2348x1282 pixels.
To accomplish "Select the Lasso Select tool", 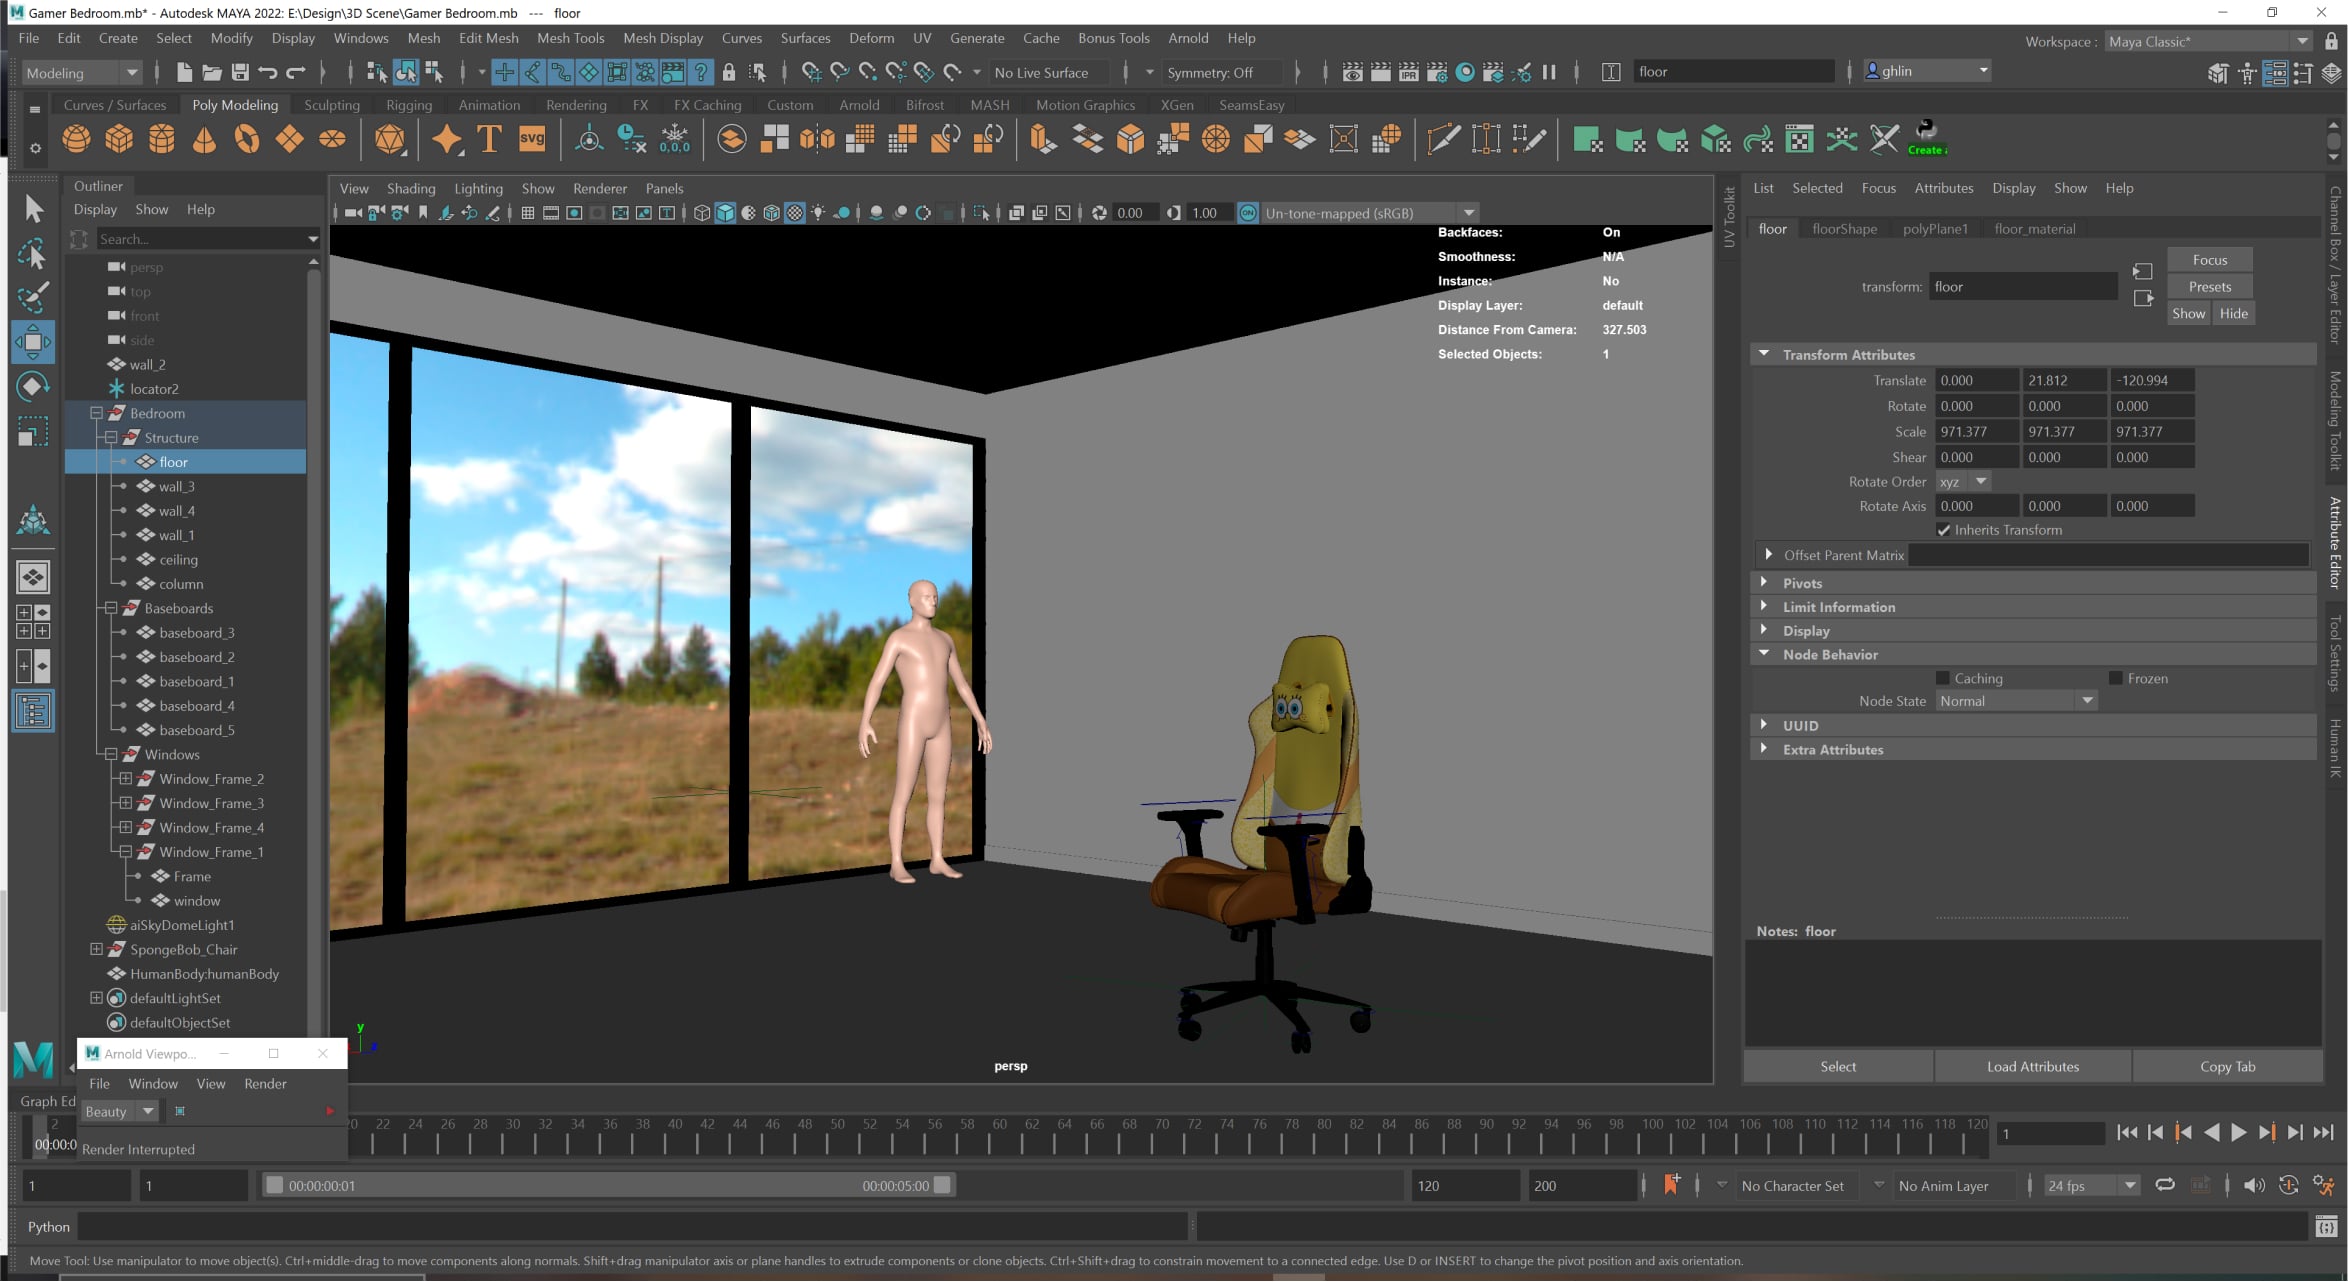I will pyautogui.click(x=33, y=254).
